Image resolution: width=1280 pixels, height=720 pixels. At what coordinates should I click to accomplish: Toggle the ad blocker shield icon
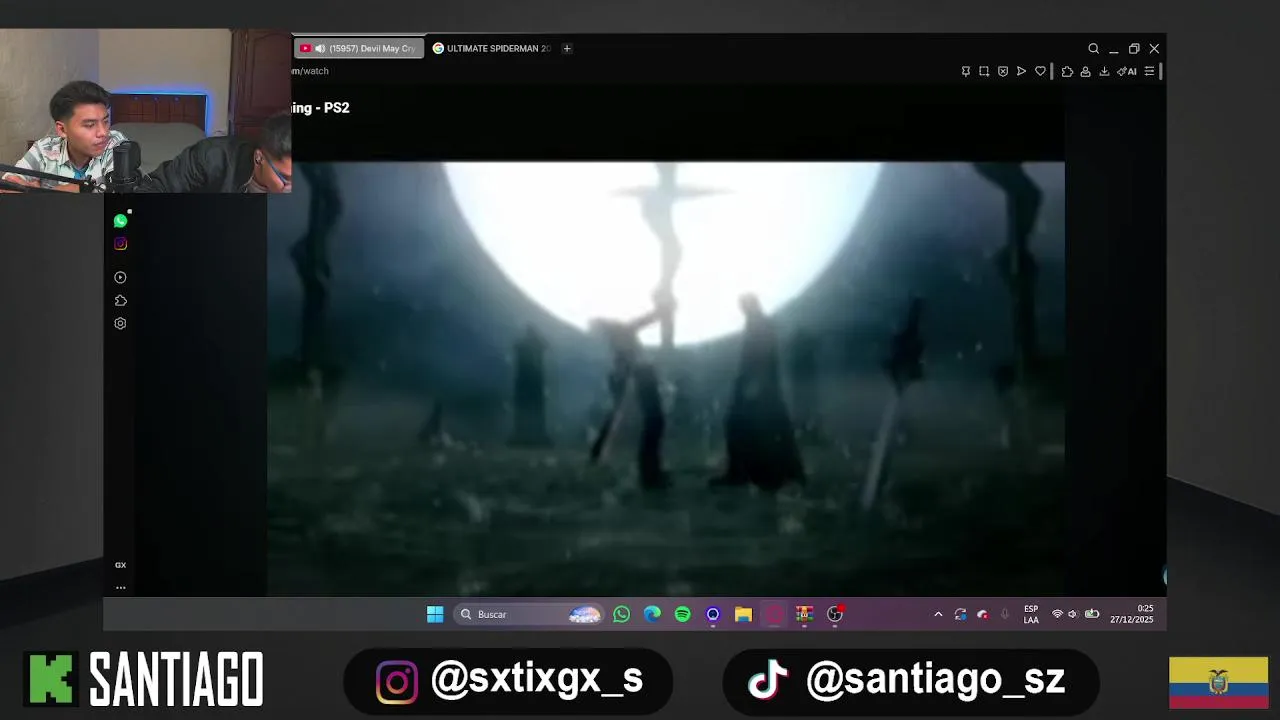pyautogui.click(x=1003, y=71)
